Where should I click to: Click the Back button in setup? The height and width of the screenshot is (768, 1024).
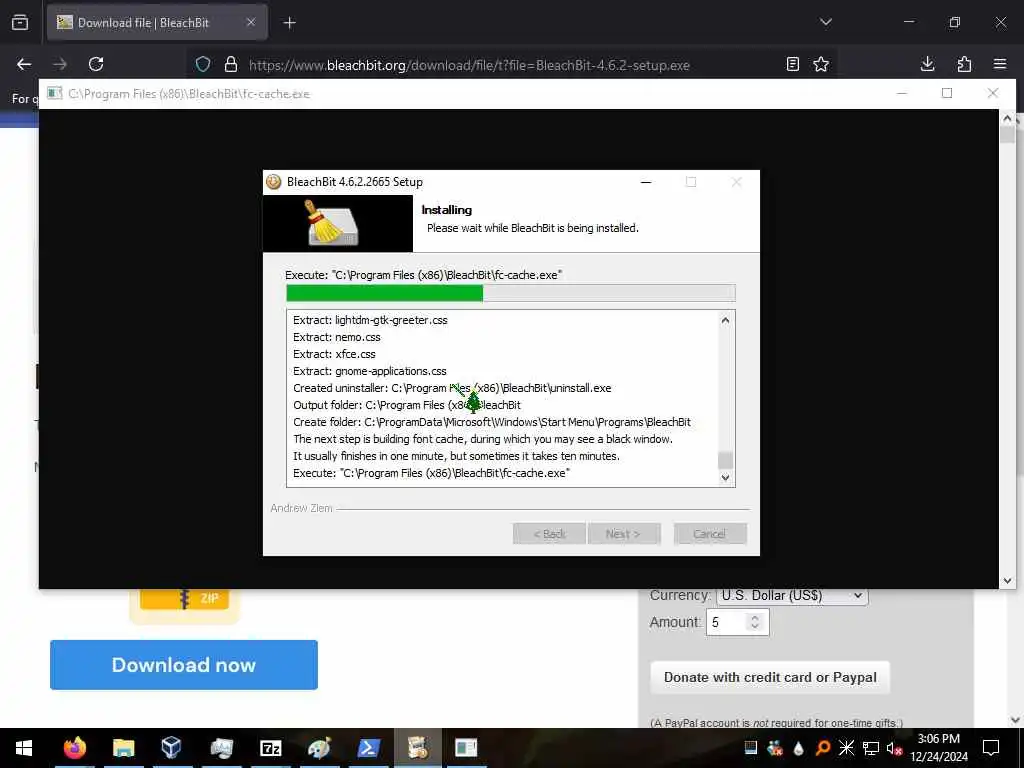(549, 534)
